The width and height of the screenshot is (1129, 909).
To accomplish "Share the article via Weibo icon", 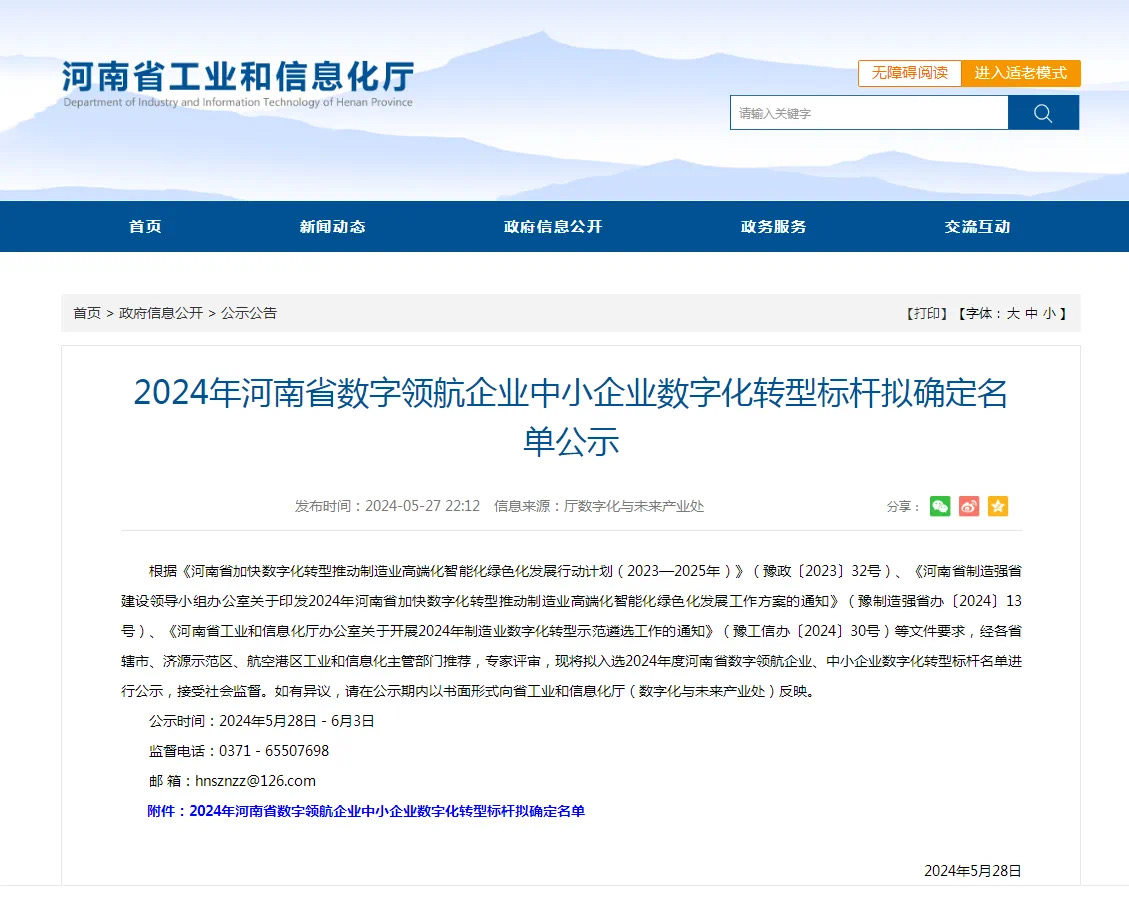I will [969, 506].
